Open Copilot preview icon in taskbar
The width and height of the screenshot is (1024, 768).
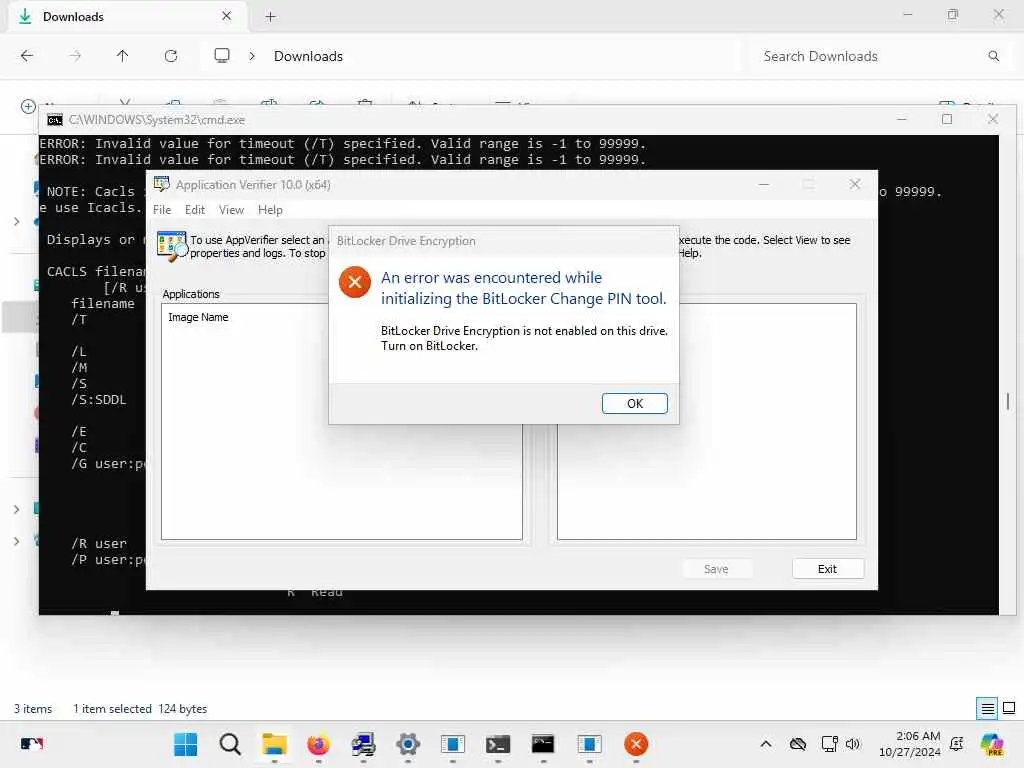(991, 744)
